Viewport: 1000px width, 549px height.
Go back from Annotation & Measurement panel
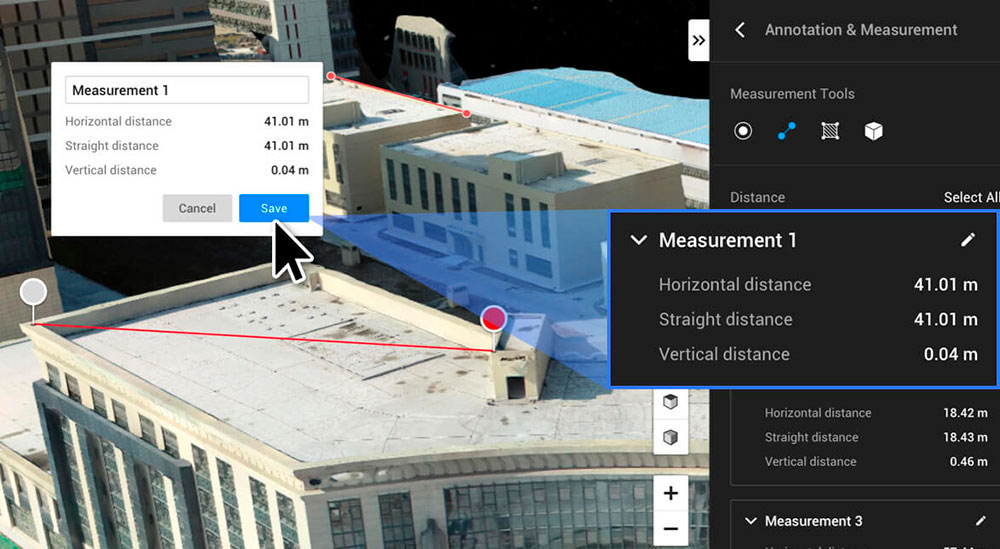point(740,30)
